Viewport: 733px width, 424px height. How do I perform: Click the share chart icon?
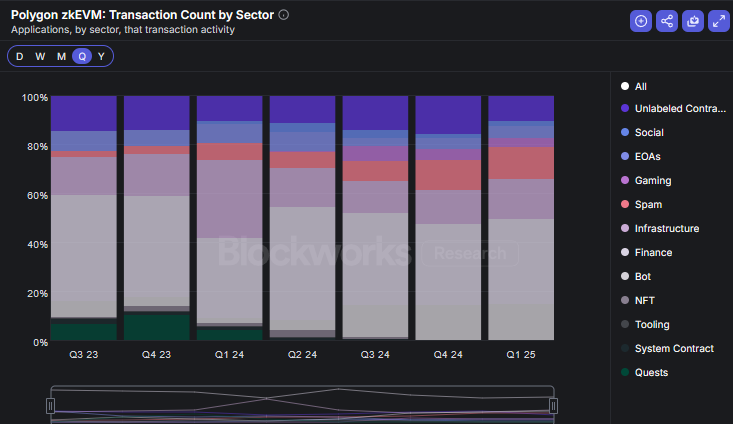[667, 21]
